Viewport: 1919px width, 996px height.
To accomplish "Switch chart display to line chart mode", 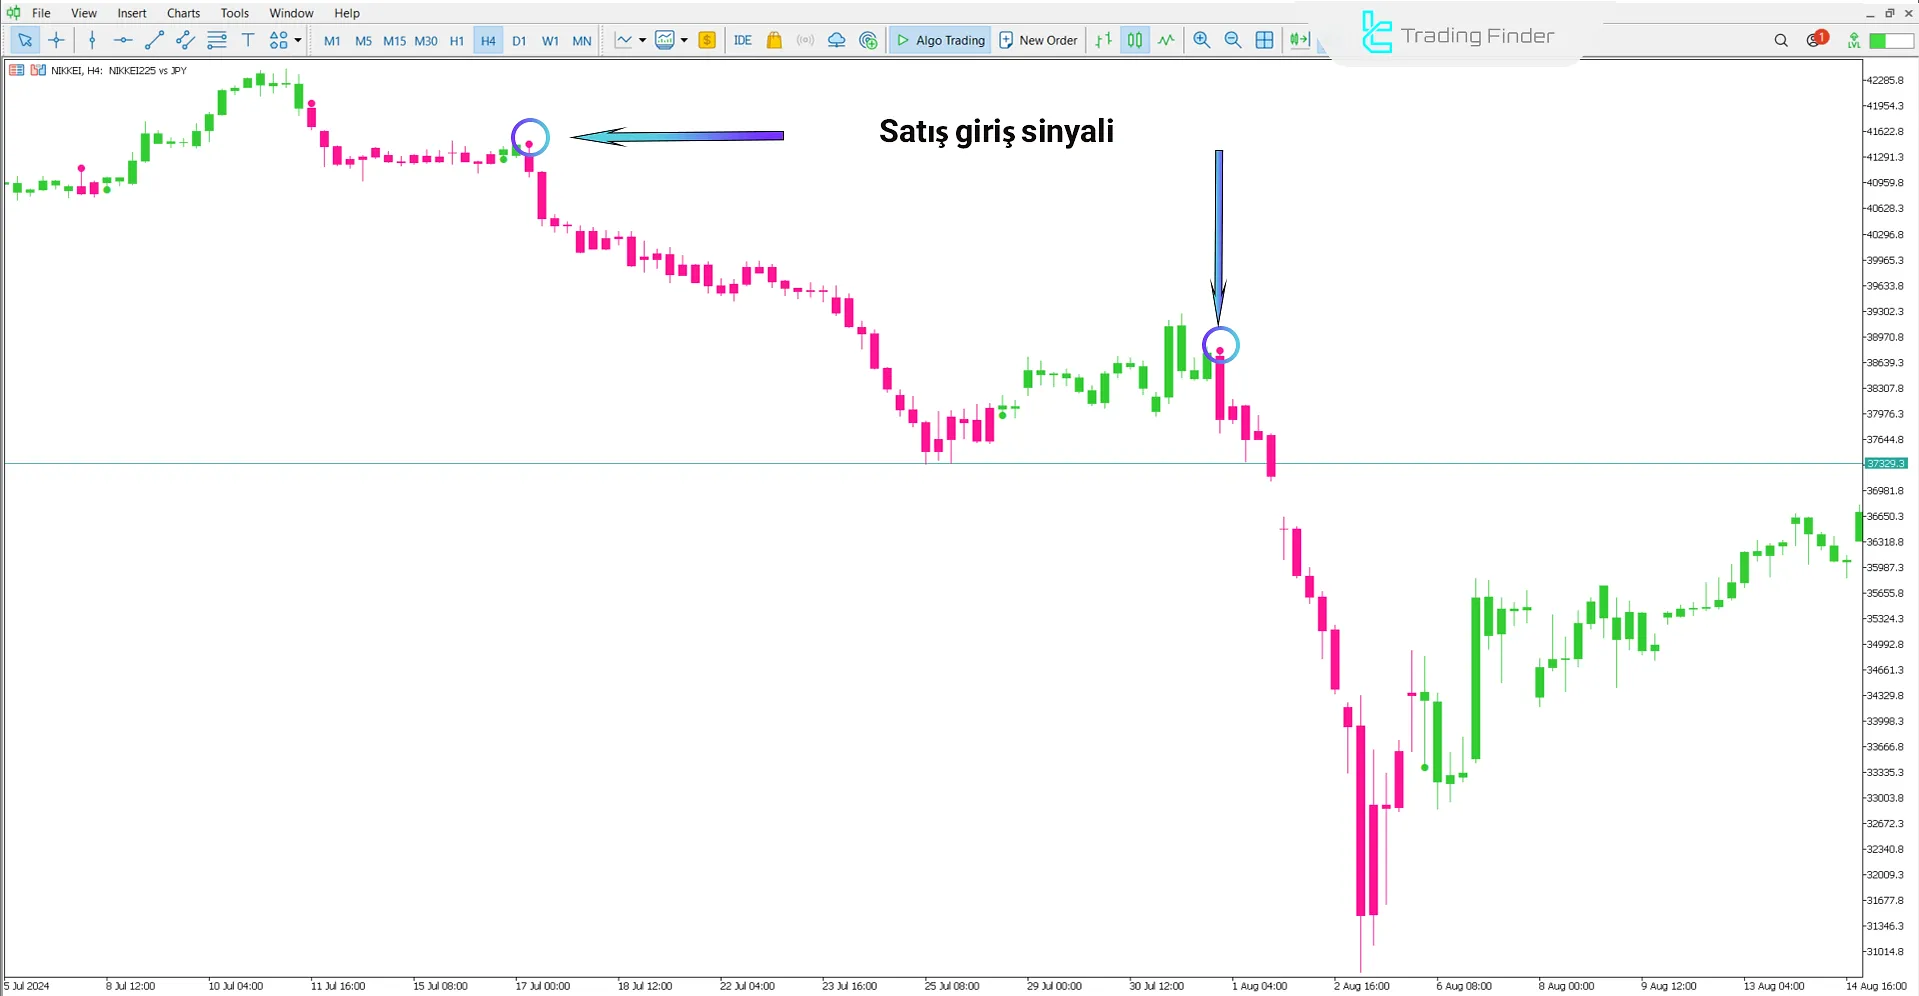I will pyautogui.click(x=1166, y=40).
